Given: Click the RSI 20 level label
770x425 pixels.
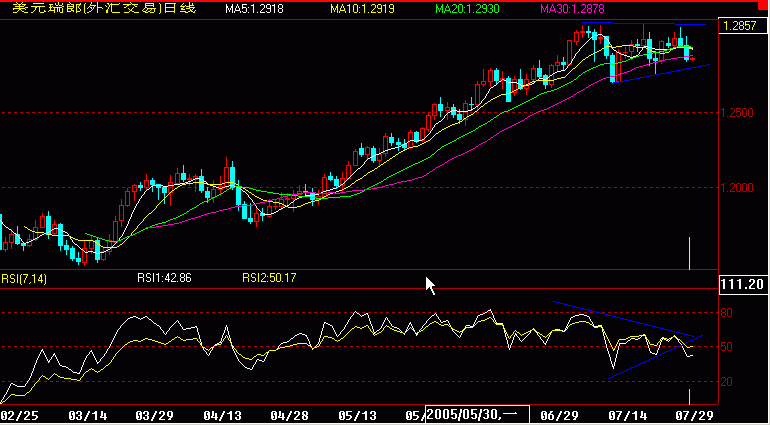Looking at the screenshot, I should tap(726, 382).
